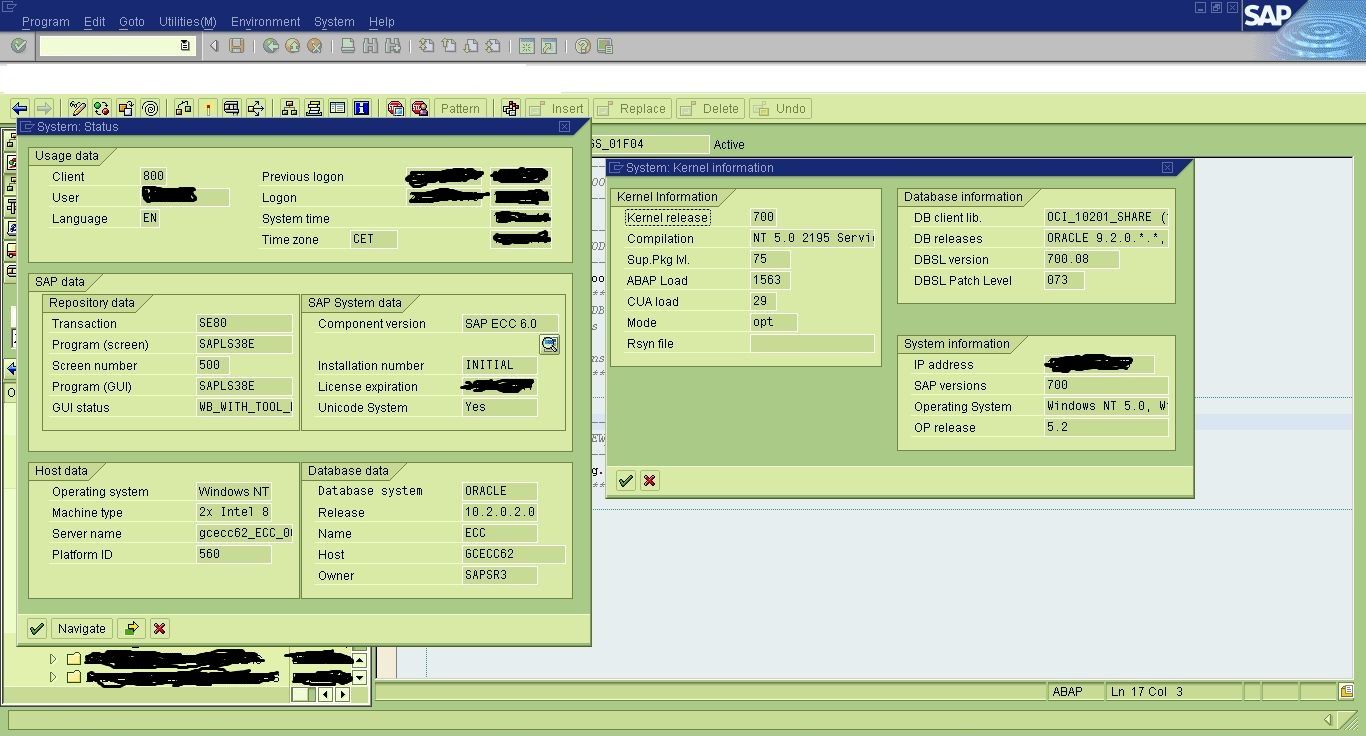Click the green Back arrow in the standard toolbar

[x=271, y=46]
